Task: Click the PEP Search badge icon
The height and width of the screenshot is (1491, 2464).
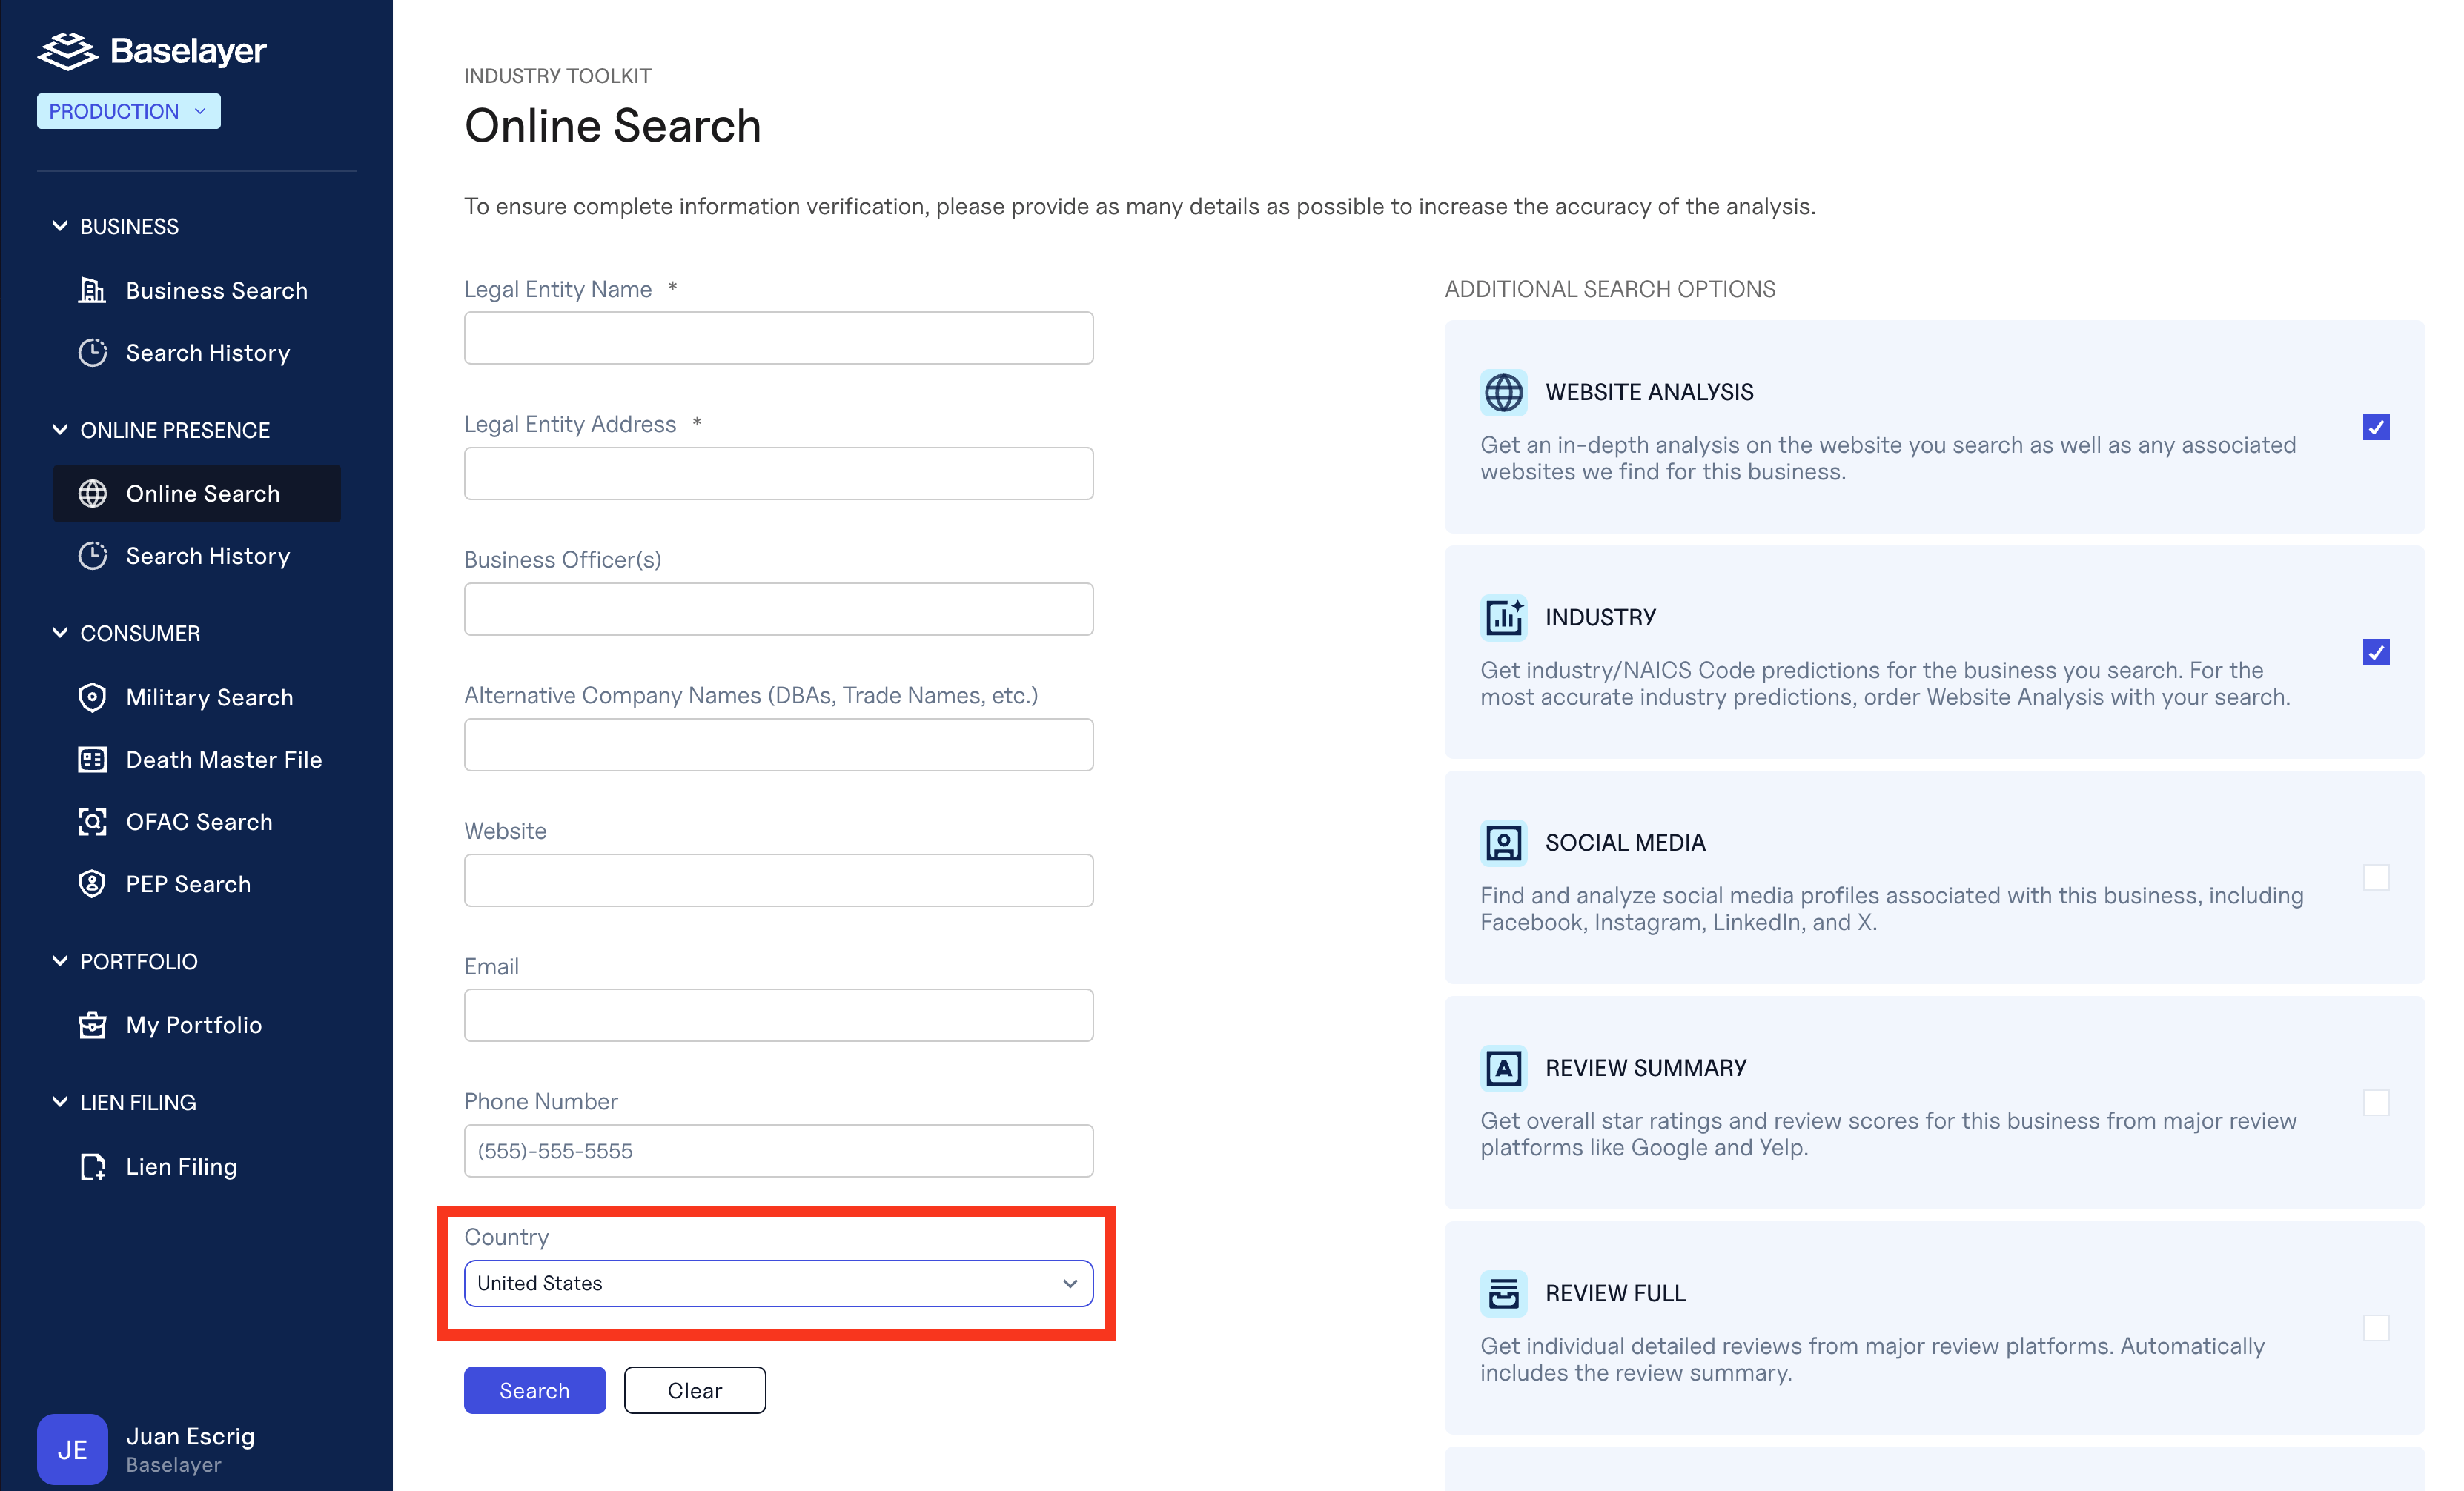Action: pos(92,884)
